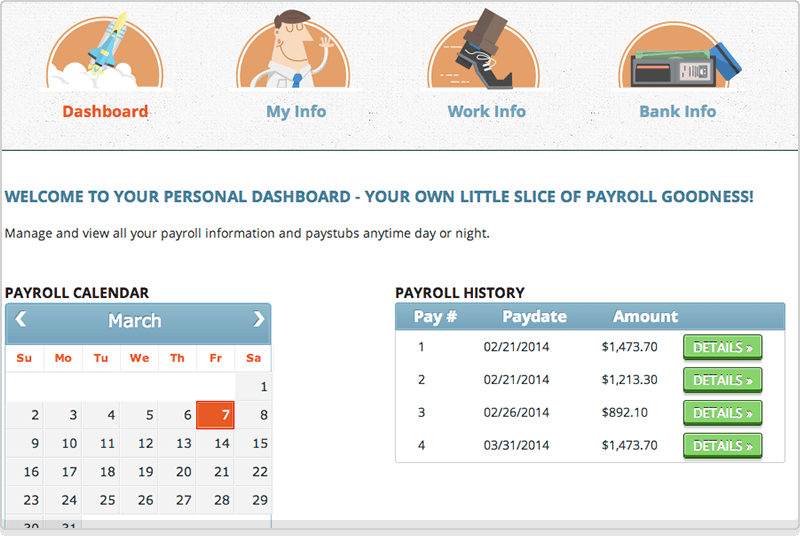Go to previous month in payroll calendar

(x=20, y=319)
